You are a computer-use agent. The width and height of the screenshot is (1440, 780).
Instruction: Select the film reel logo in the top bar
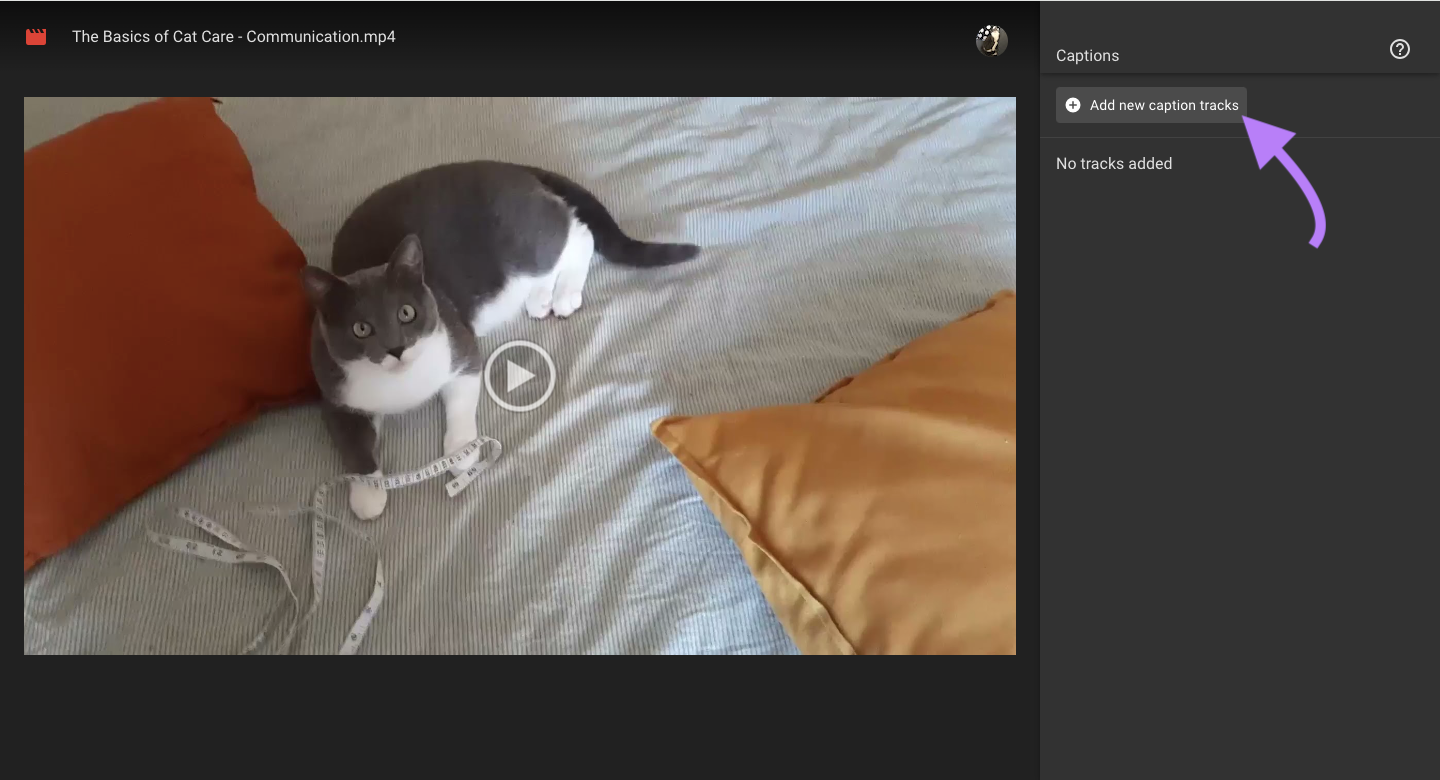click(x=35, y=36)
